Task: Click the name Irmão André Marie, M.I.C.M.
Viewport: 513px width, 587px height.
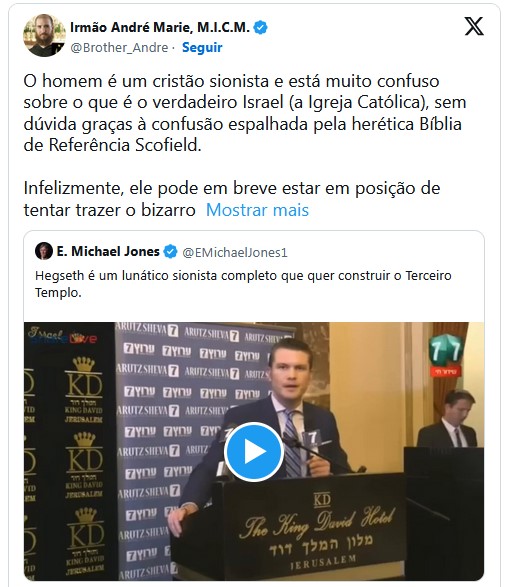Action: click(x=160, y=27)
